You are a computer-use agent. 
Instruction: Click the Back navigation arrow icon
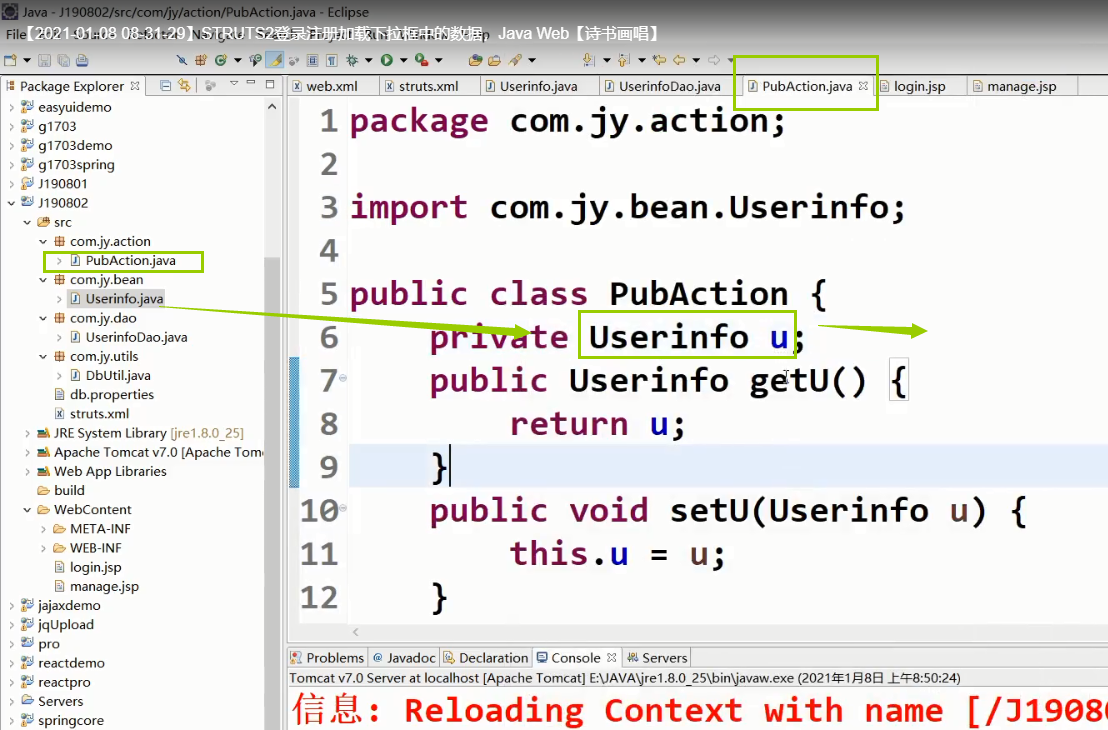coord(679,60)
